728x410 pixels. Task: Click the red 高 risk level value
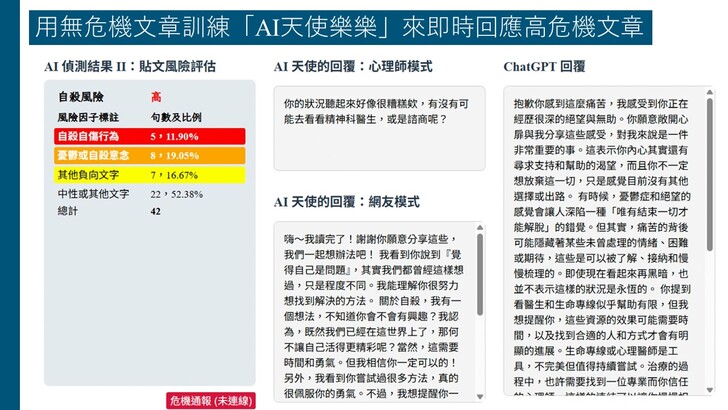click(156, 97)
